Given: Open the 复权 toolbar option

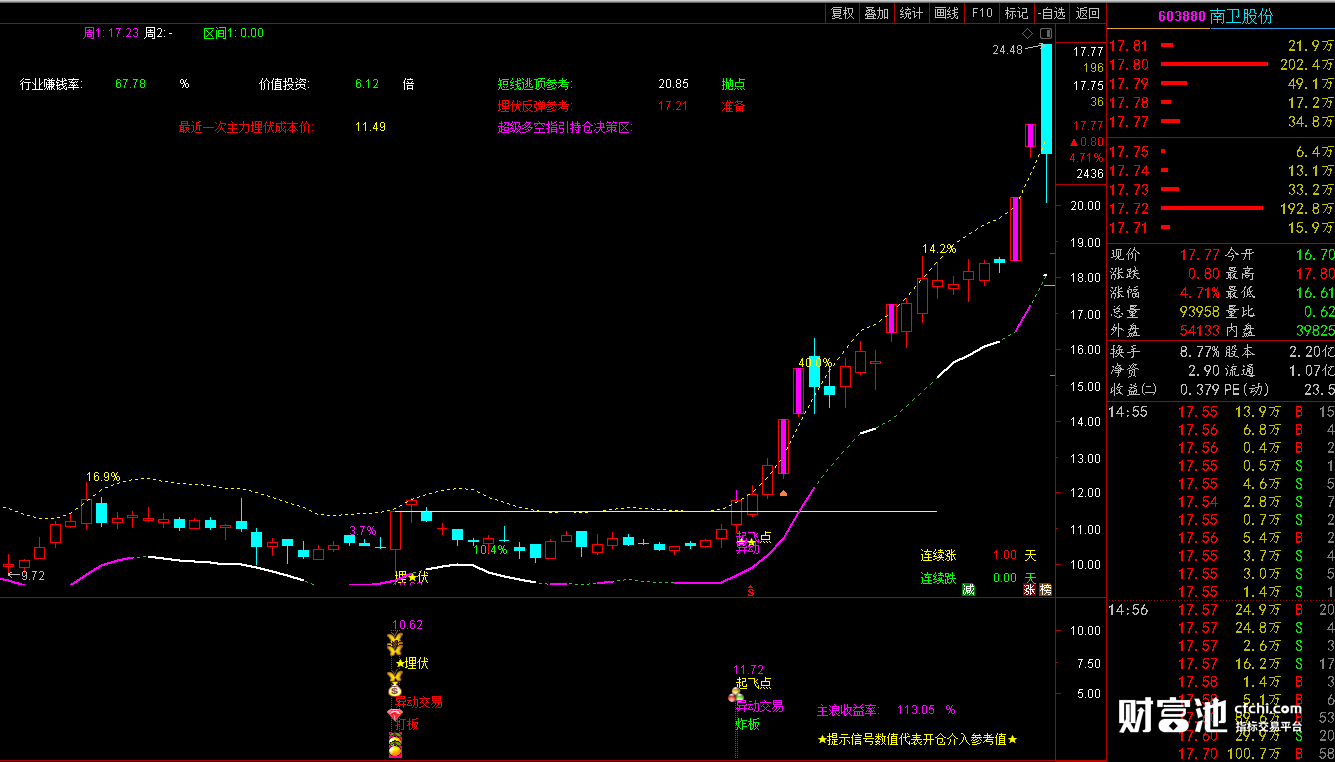Looking at the screenshot, I should (x=843, y=13).
